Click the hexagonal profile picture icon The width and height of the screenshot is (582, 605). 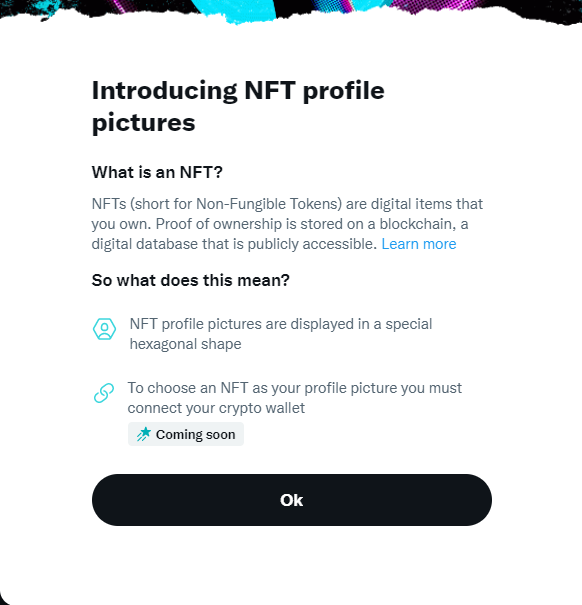(x=104, y=329)
